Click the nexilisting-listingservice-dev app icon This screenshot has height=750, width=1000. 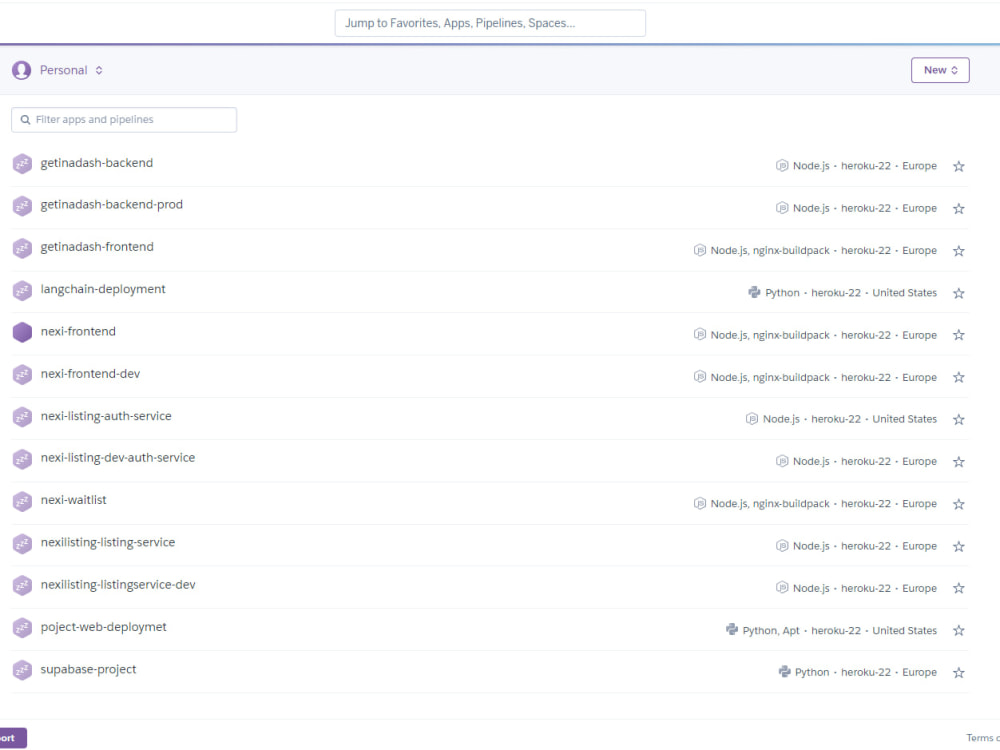[22, 585]
